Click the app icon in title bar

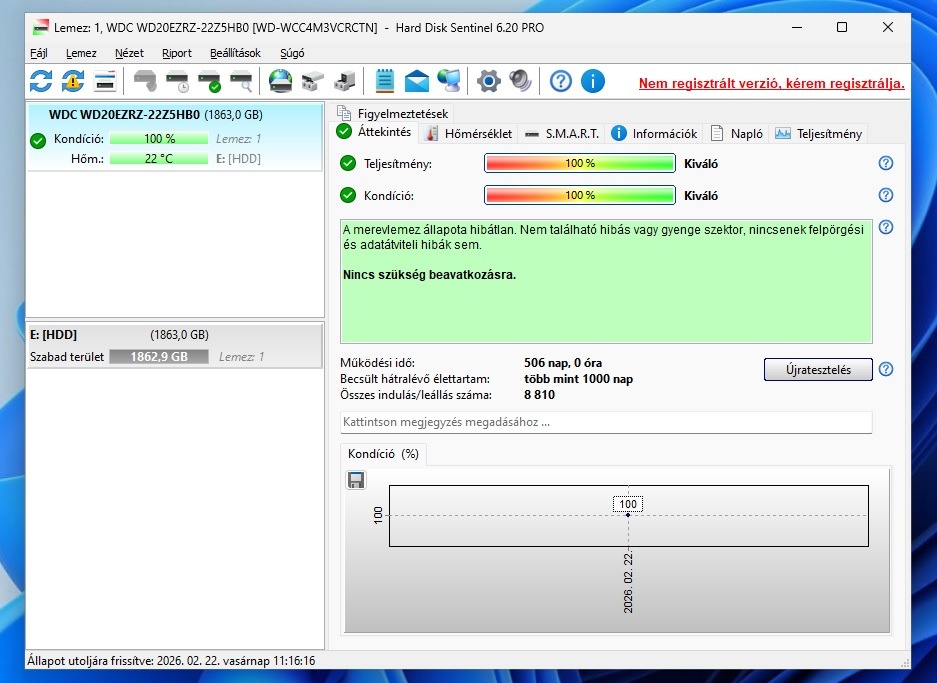click(40, 27)
